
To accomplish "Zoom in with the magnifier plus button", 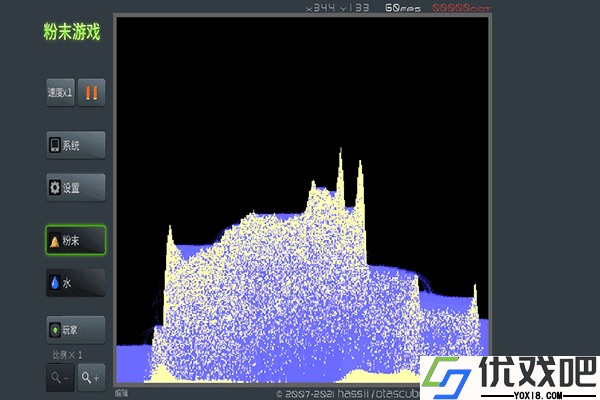I will (91, 377).
